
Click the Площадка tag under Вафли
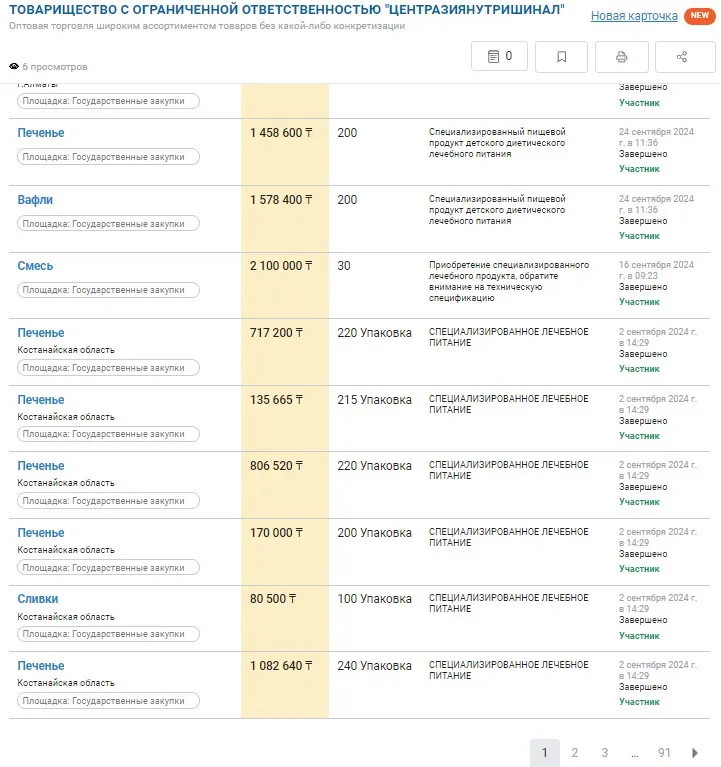click(108, 223)
